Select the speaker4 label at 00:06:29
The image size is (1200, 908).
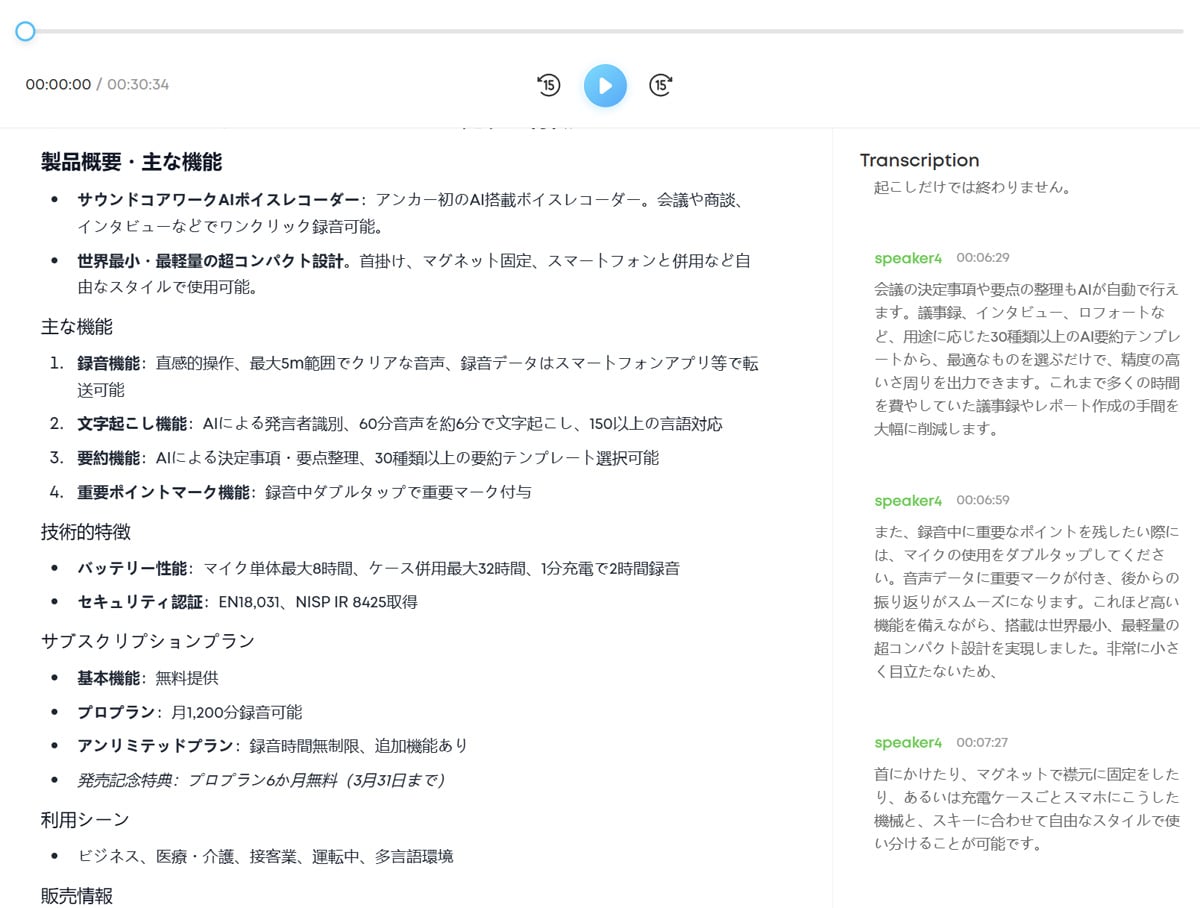[x=908, y=258]
